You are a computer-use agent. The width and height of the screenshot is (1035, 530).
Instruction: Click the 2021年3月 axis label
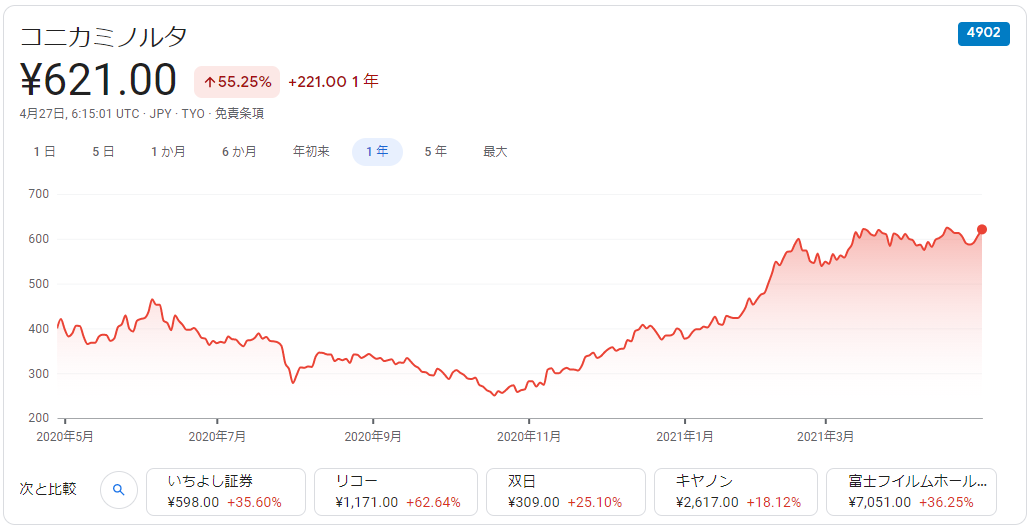click(825, 437)
